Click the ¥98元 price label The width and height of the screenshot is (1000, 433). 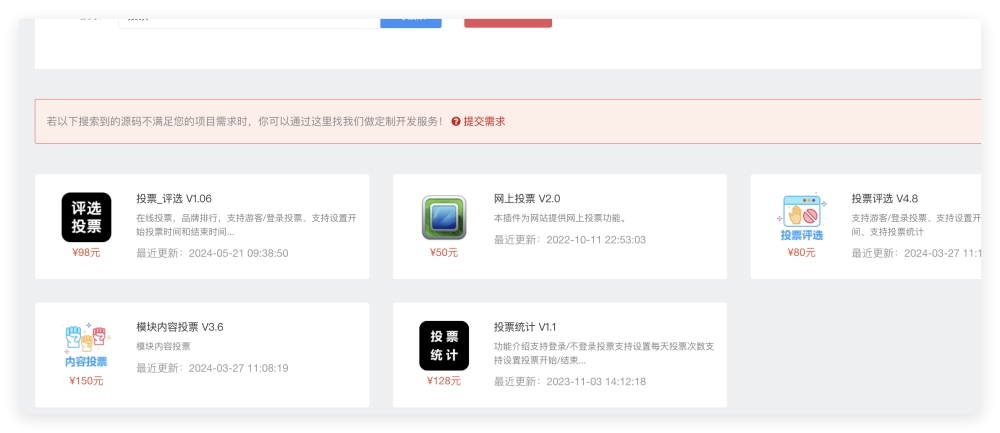tap(86, 253)
